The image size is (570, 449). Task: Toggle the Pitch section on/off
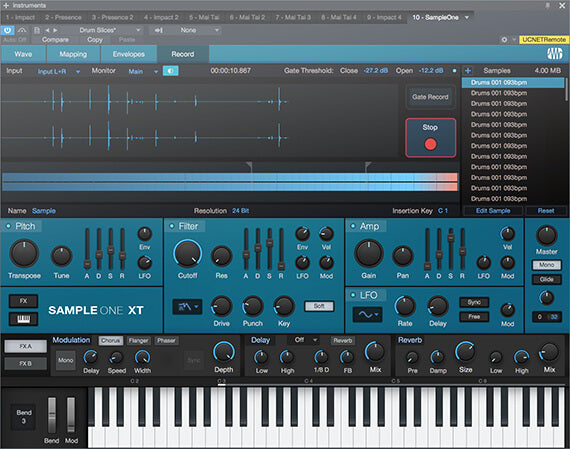point(8,226)
